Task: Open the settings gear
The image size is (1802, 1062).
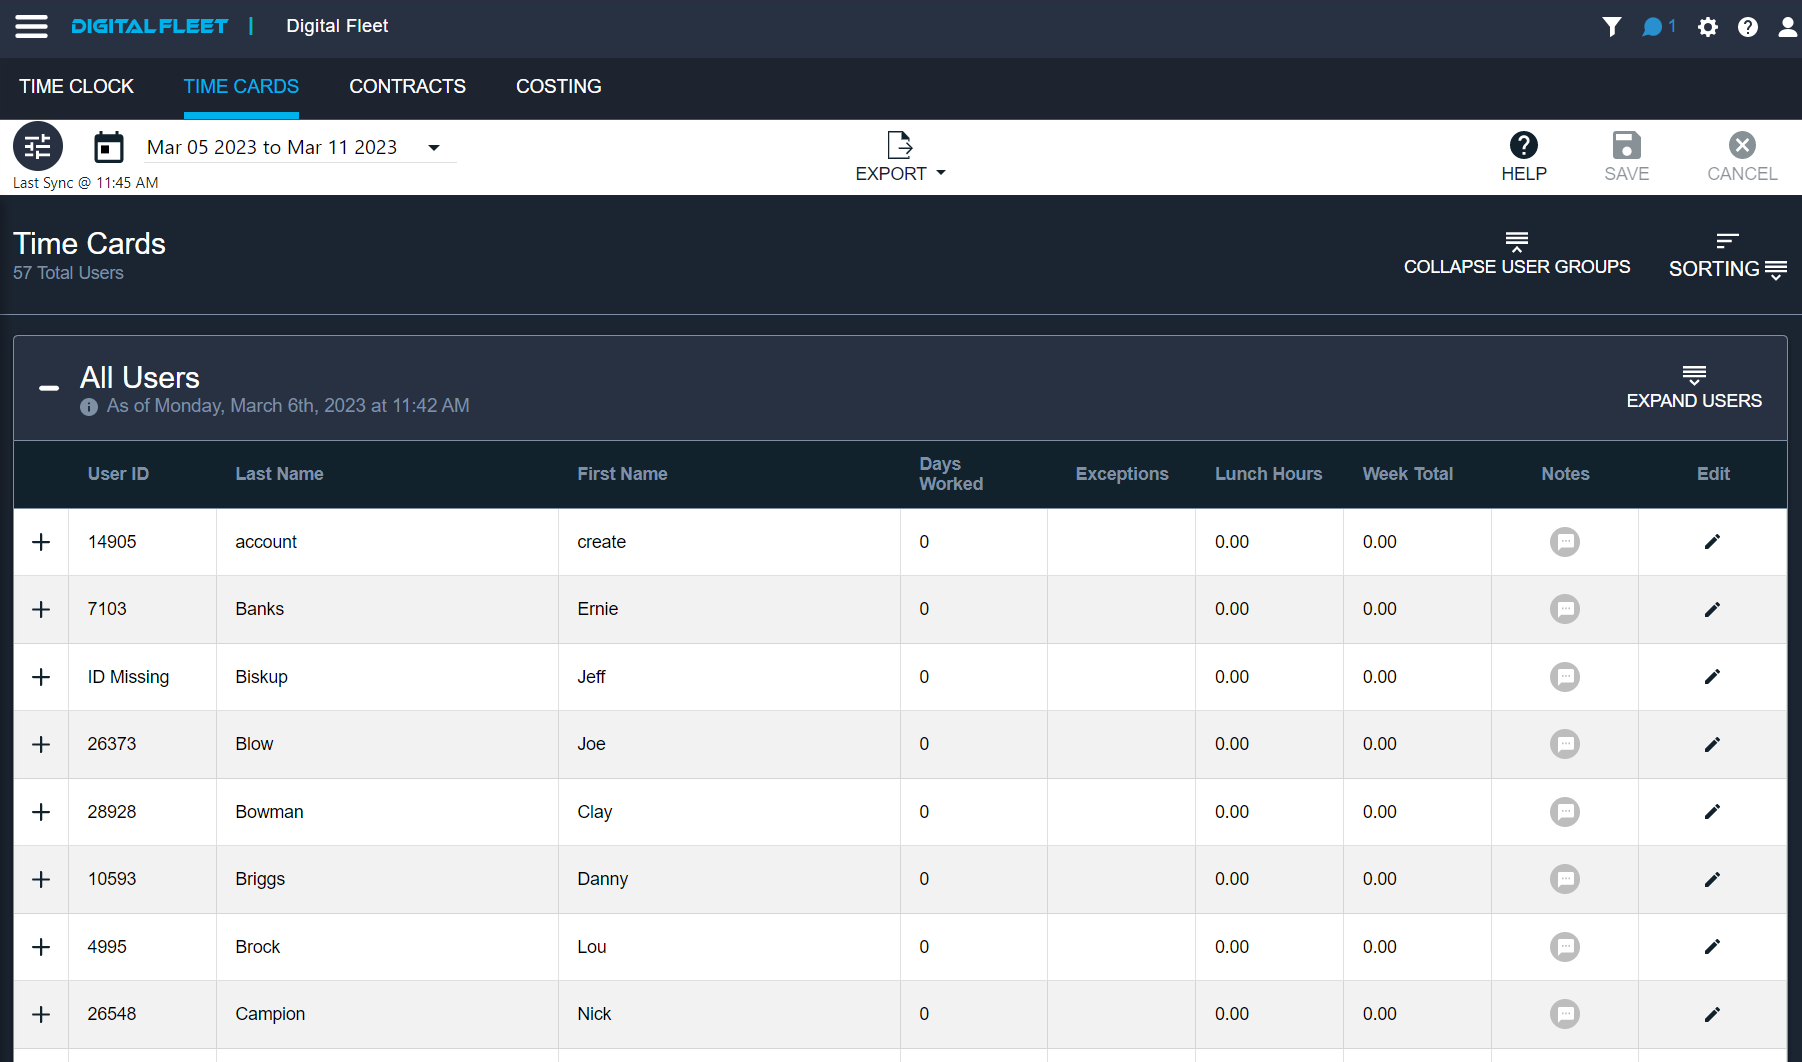Action: click(1707, 27)
